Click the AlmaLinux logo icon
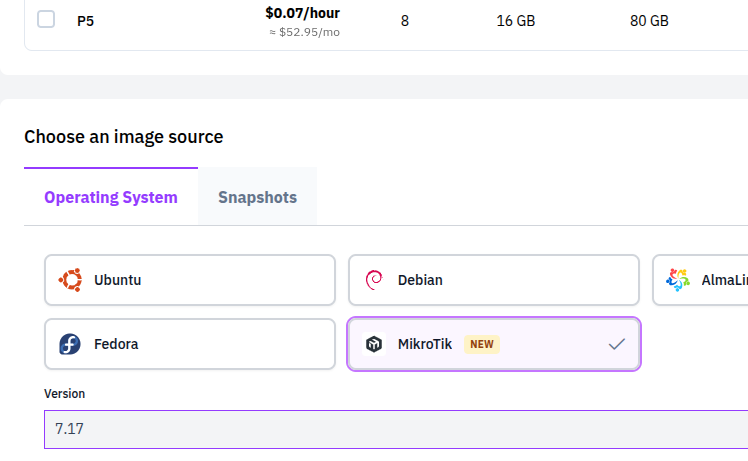Image resolution: width=748 pixels, height=461 pixels. pos(678,280)
